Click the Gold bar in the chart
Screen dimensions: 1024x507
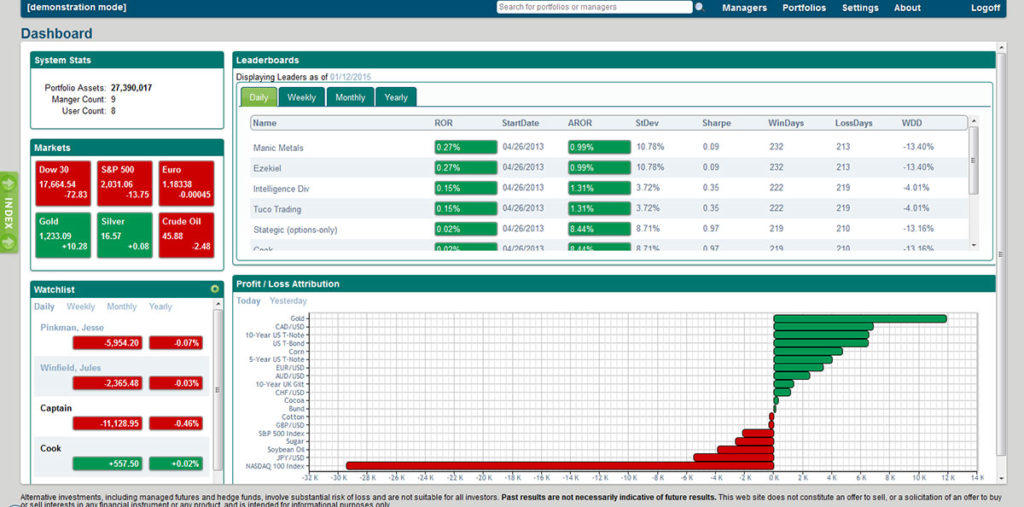[x=859, y=318]
